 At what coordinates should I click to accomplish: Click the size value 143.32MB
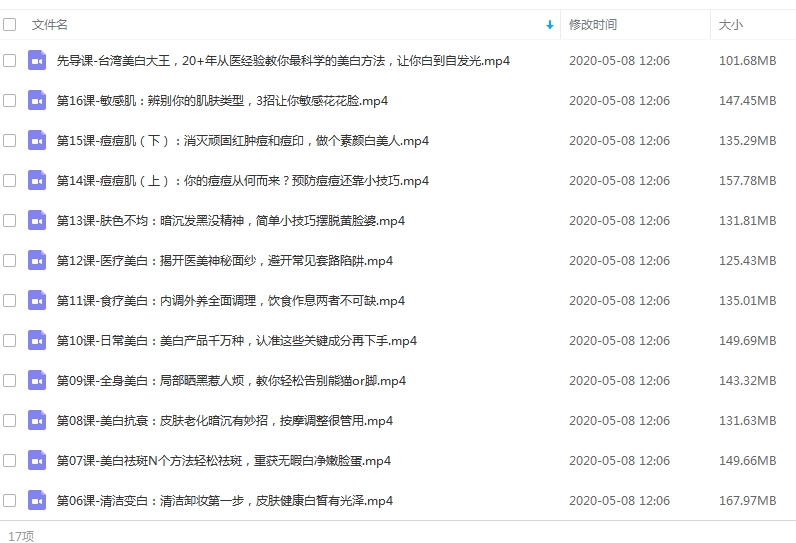[x=747, y=381]
